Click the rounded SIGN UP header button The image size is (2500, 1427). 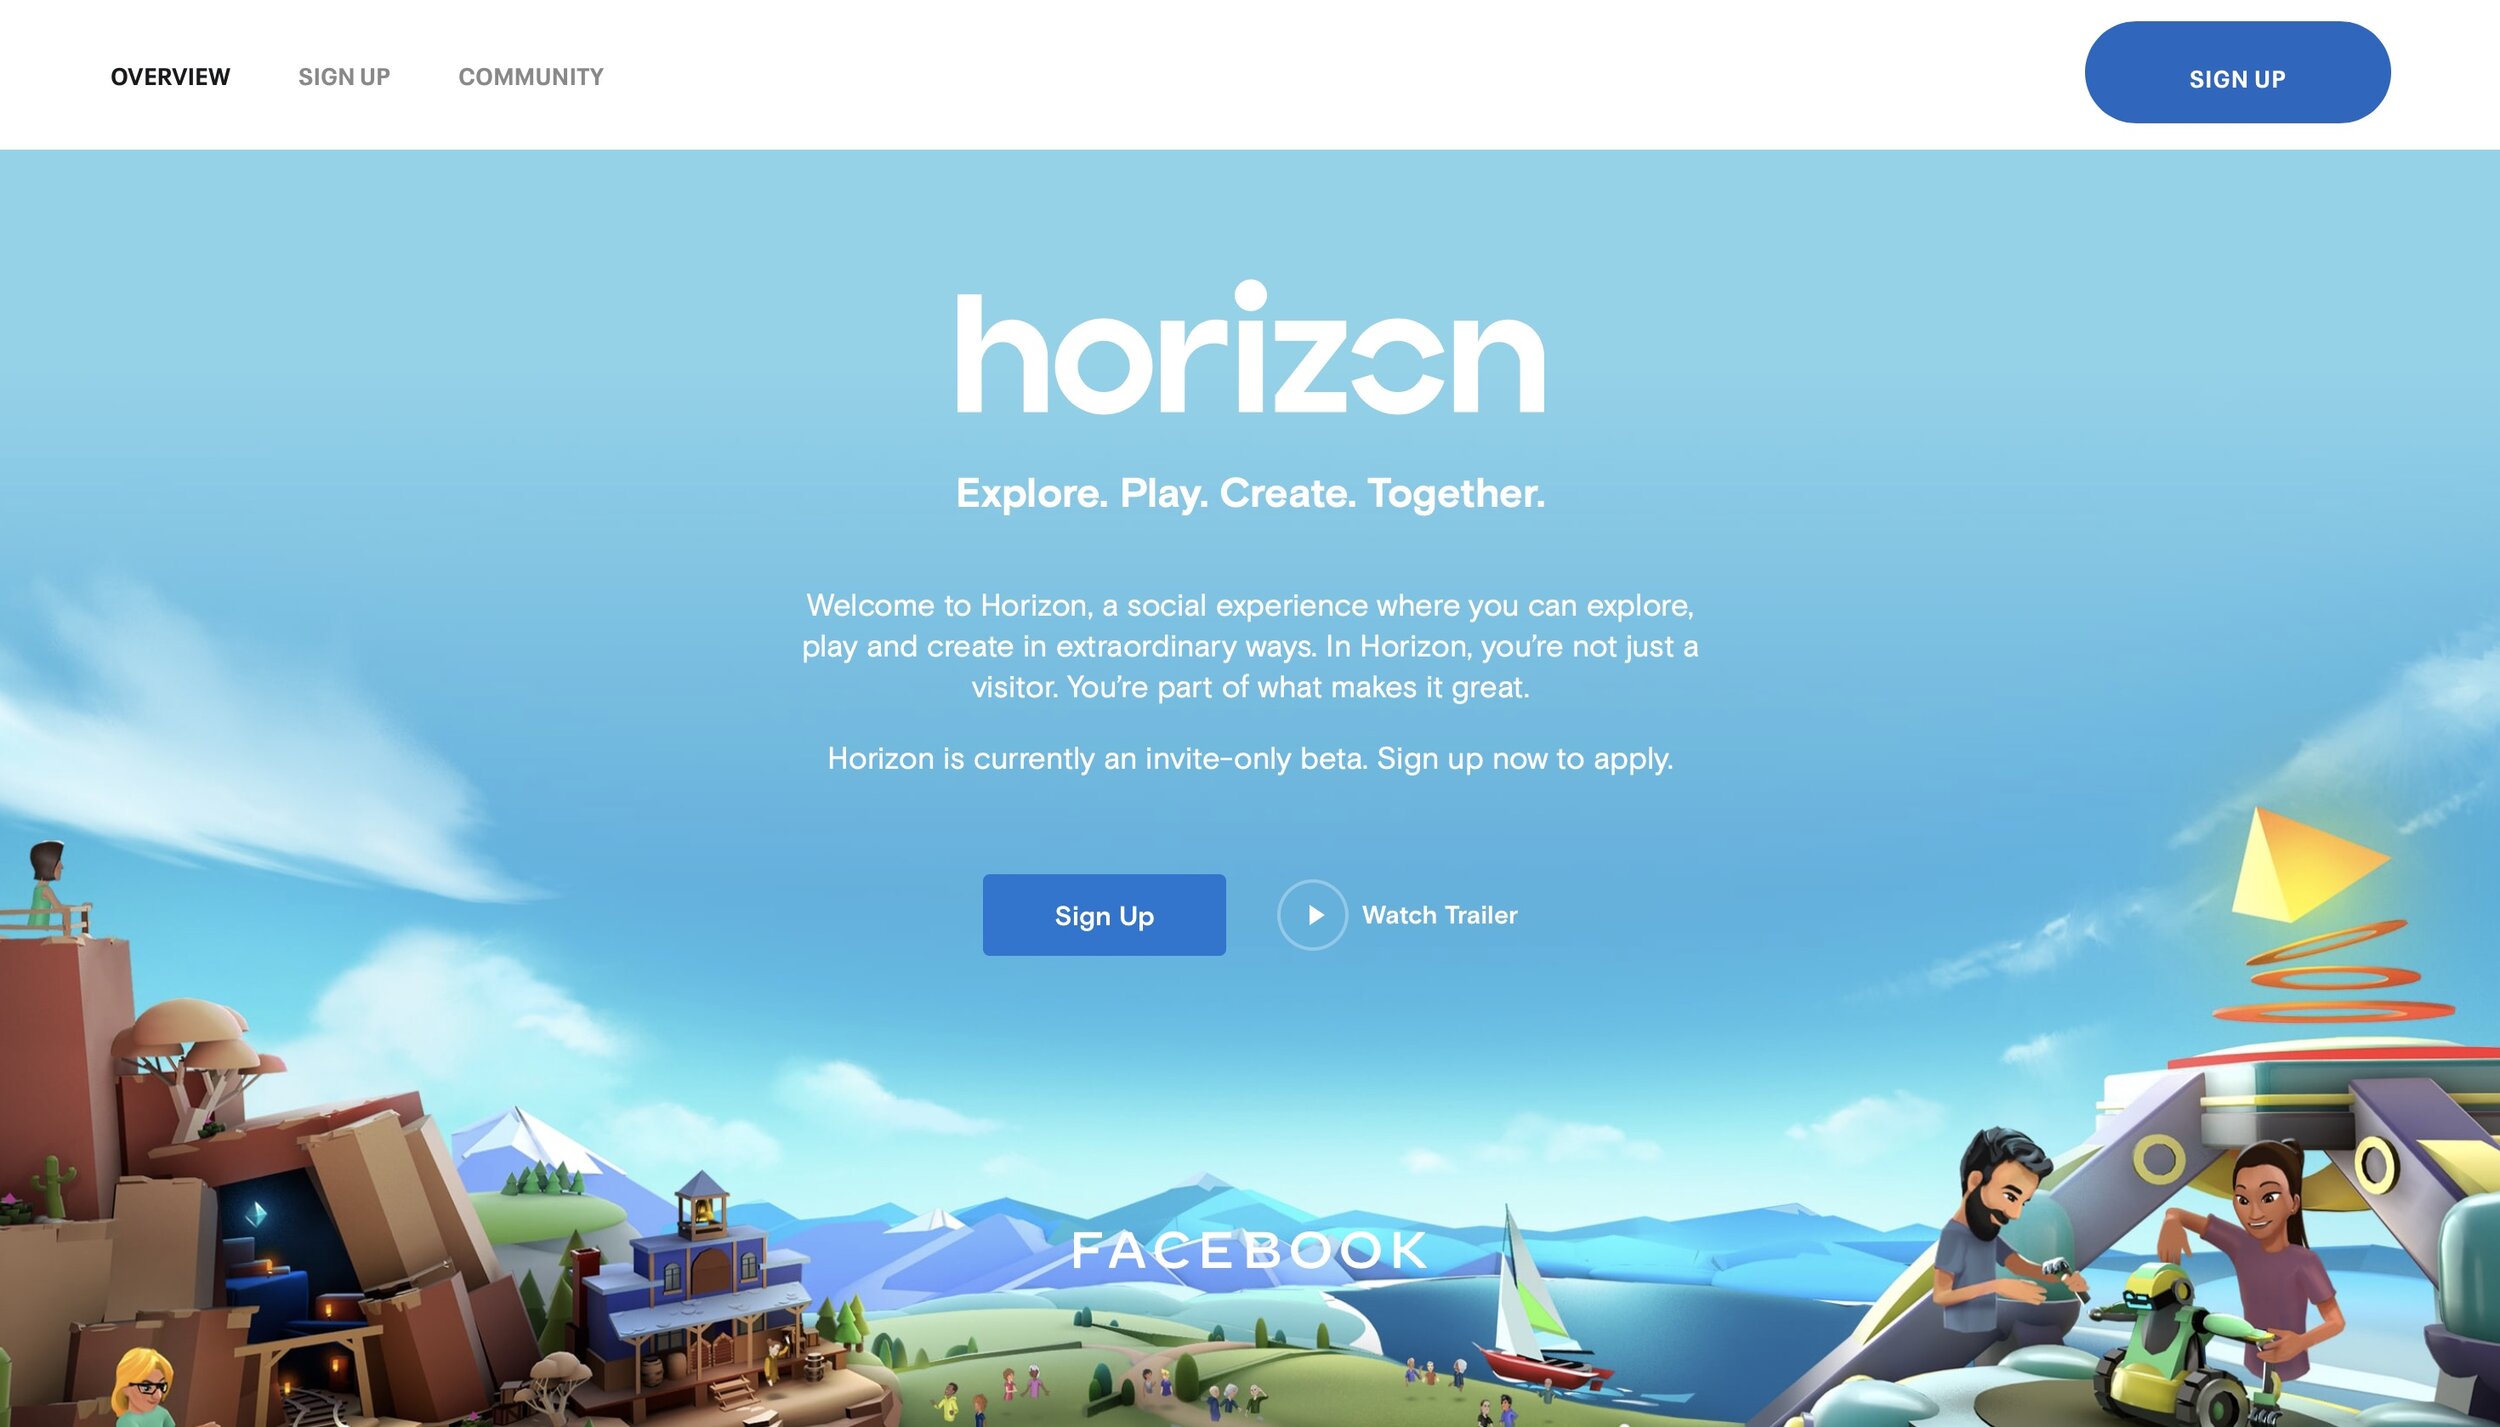(2237, 73)
